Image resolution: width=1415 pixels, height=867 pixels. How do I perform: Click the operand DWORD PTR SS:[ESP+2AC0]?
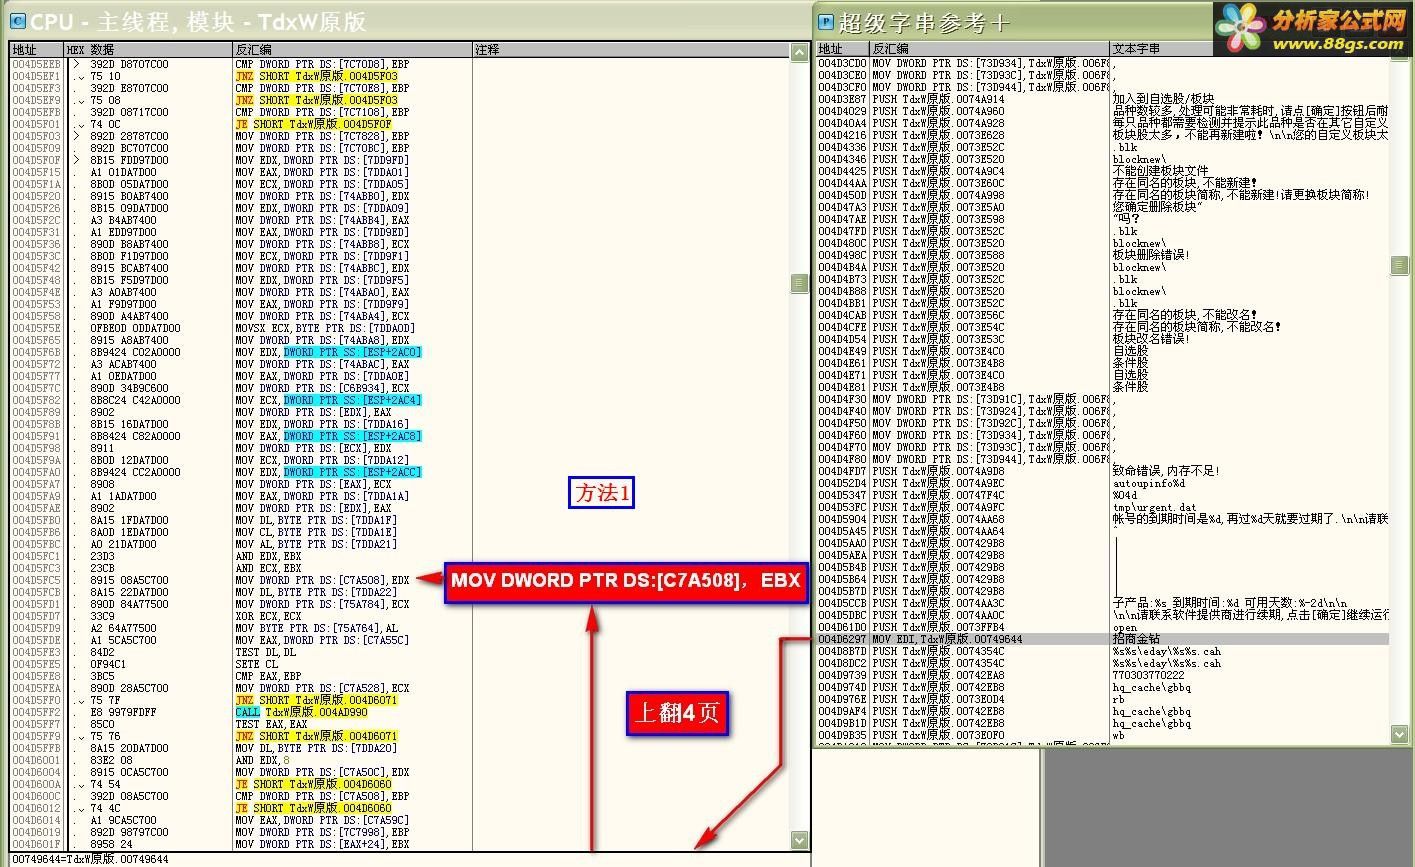(352, 352)
